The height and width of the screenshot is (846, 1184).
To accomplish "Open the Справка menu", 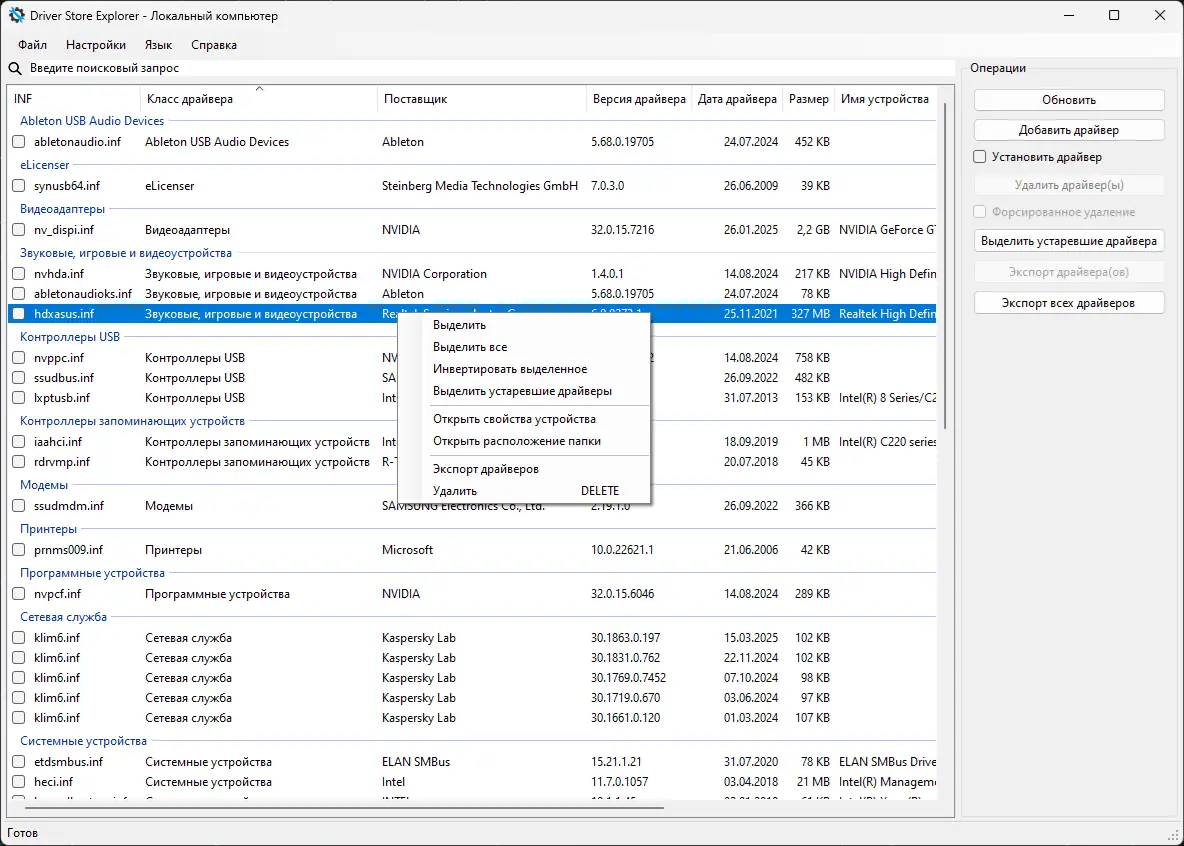I will [214, 45].
